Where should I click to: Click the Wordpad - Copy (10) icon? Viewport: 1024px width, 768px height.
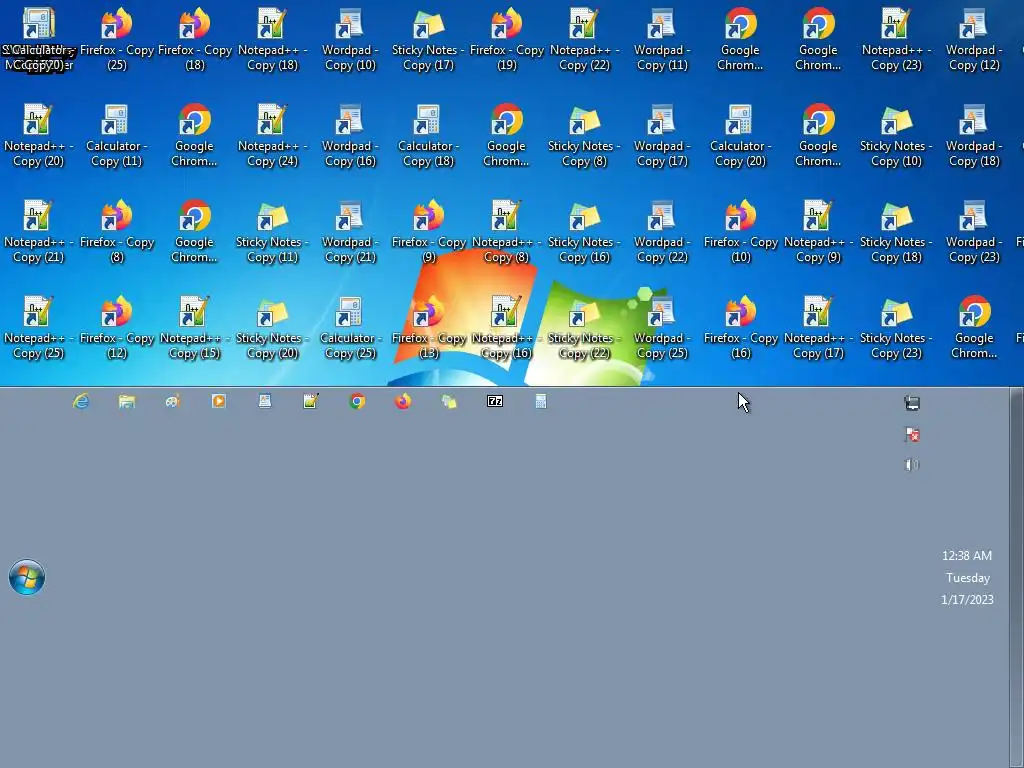pos(350,39)
